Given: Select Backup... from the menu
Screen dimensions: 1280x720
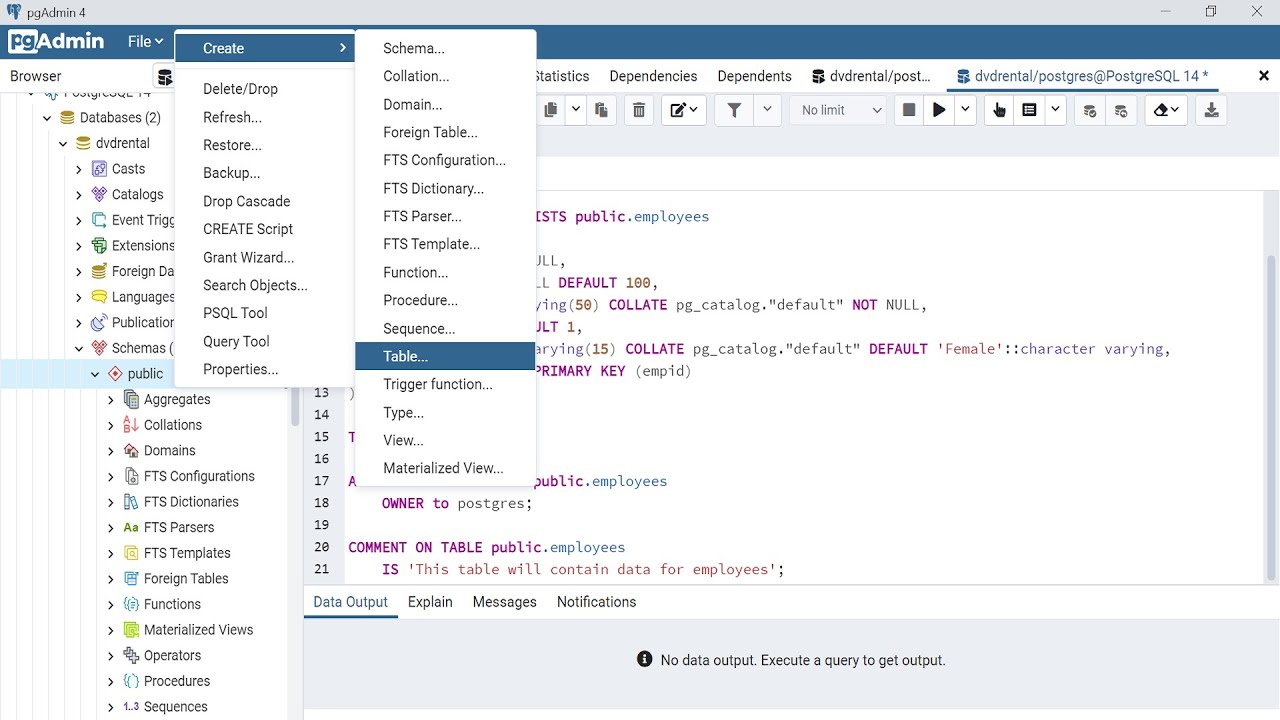Looking at the screenshot, I should (x=264, y=173).
